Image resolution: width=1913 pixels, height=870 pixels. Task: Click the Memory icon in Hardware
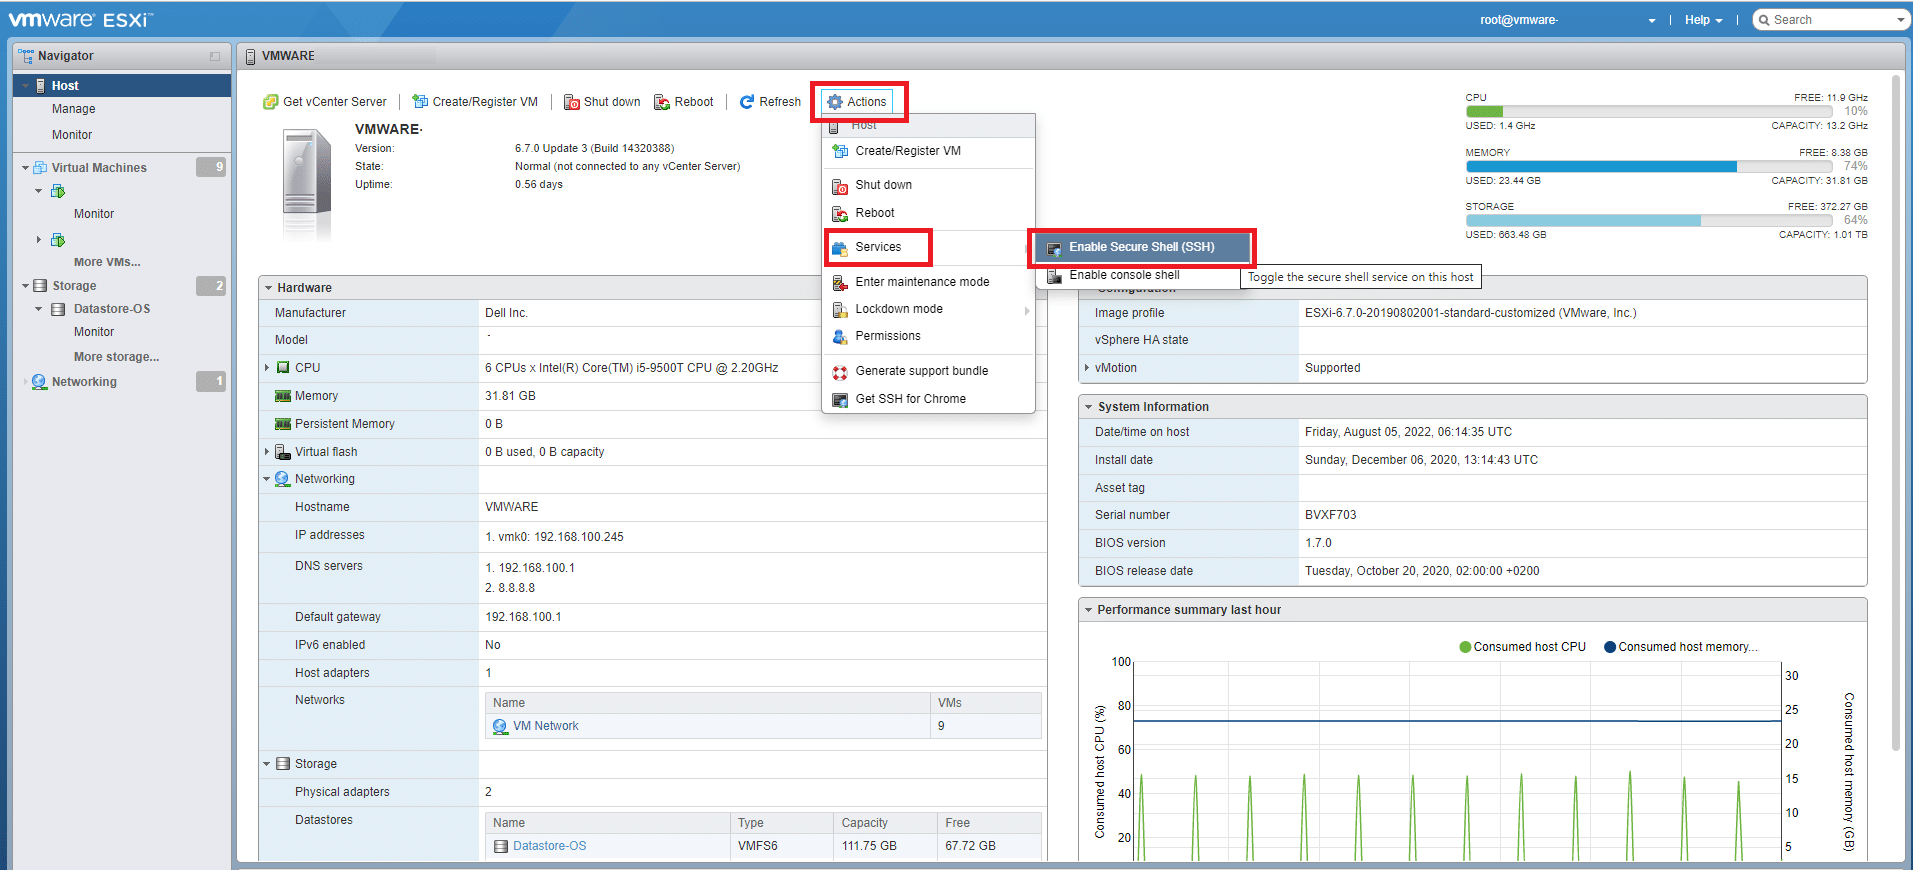283,396
